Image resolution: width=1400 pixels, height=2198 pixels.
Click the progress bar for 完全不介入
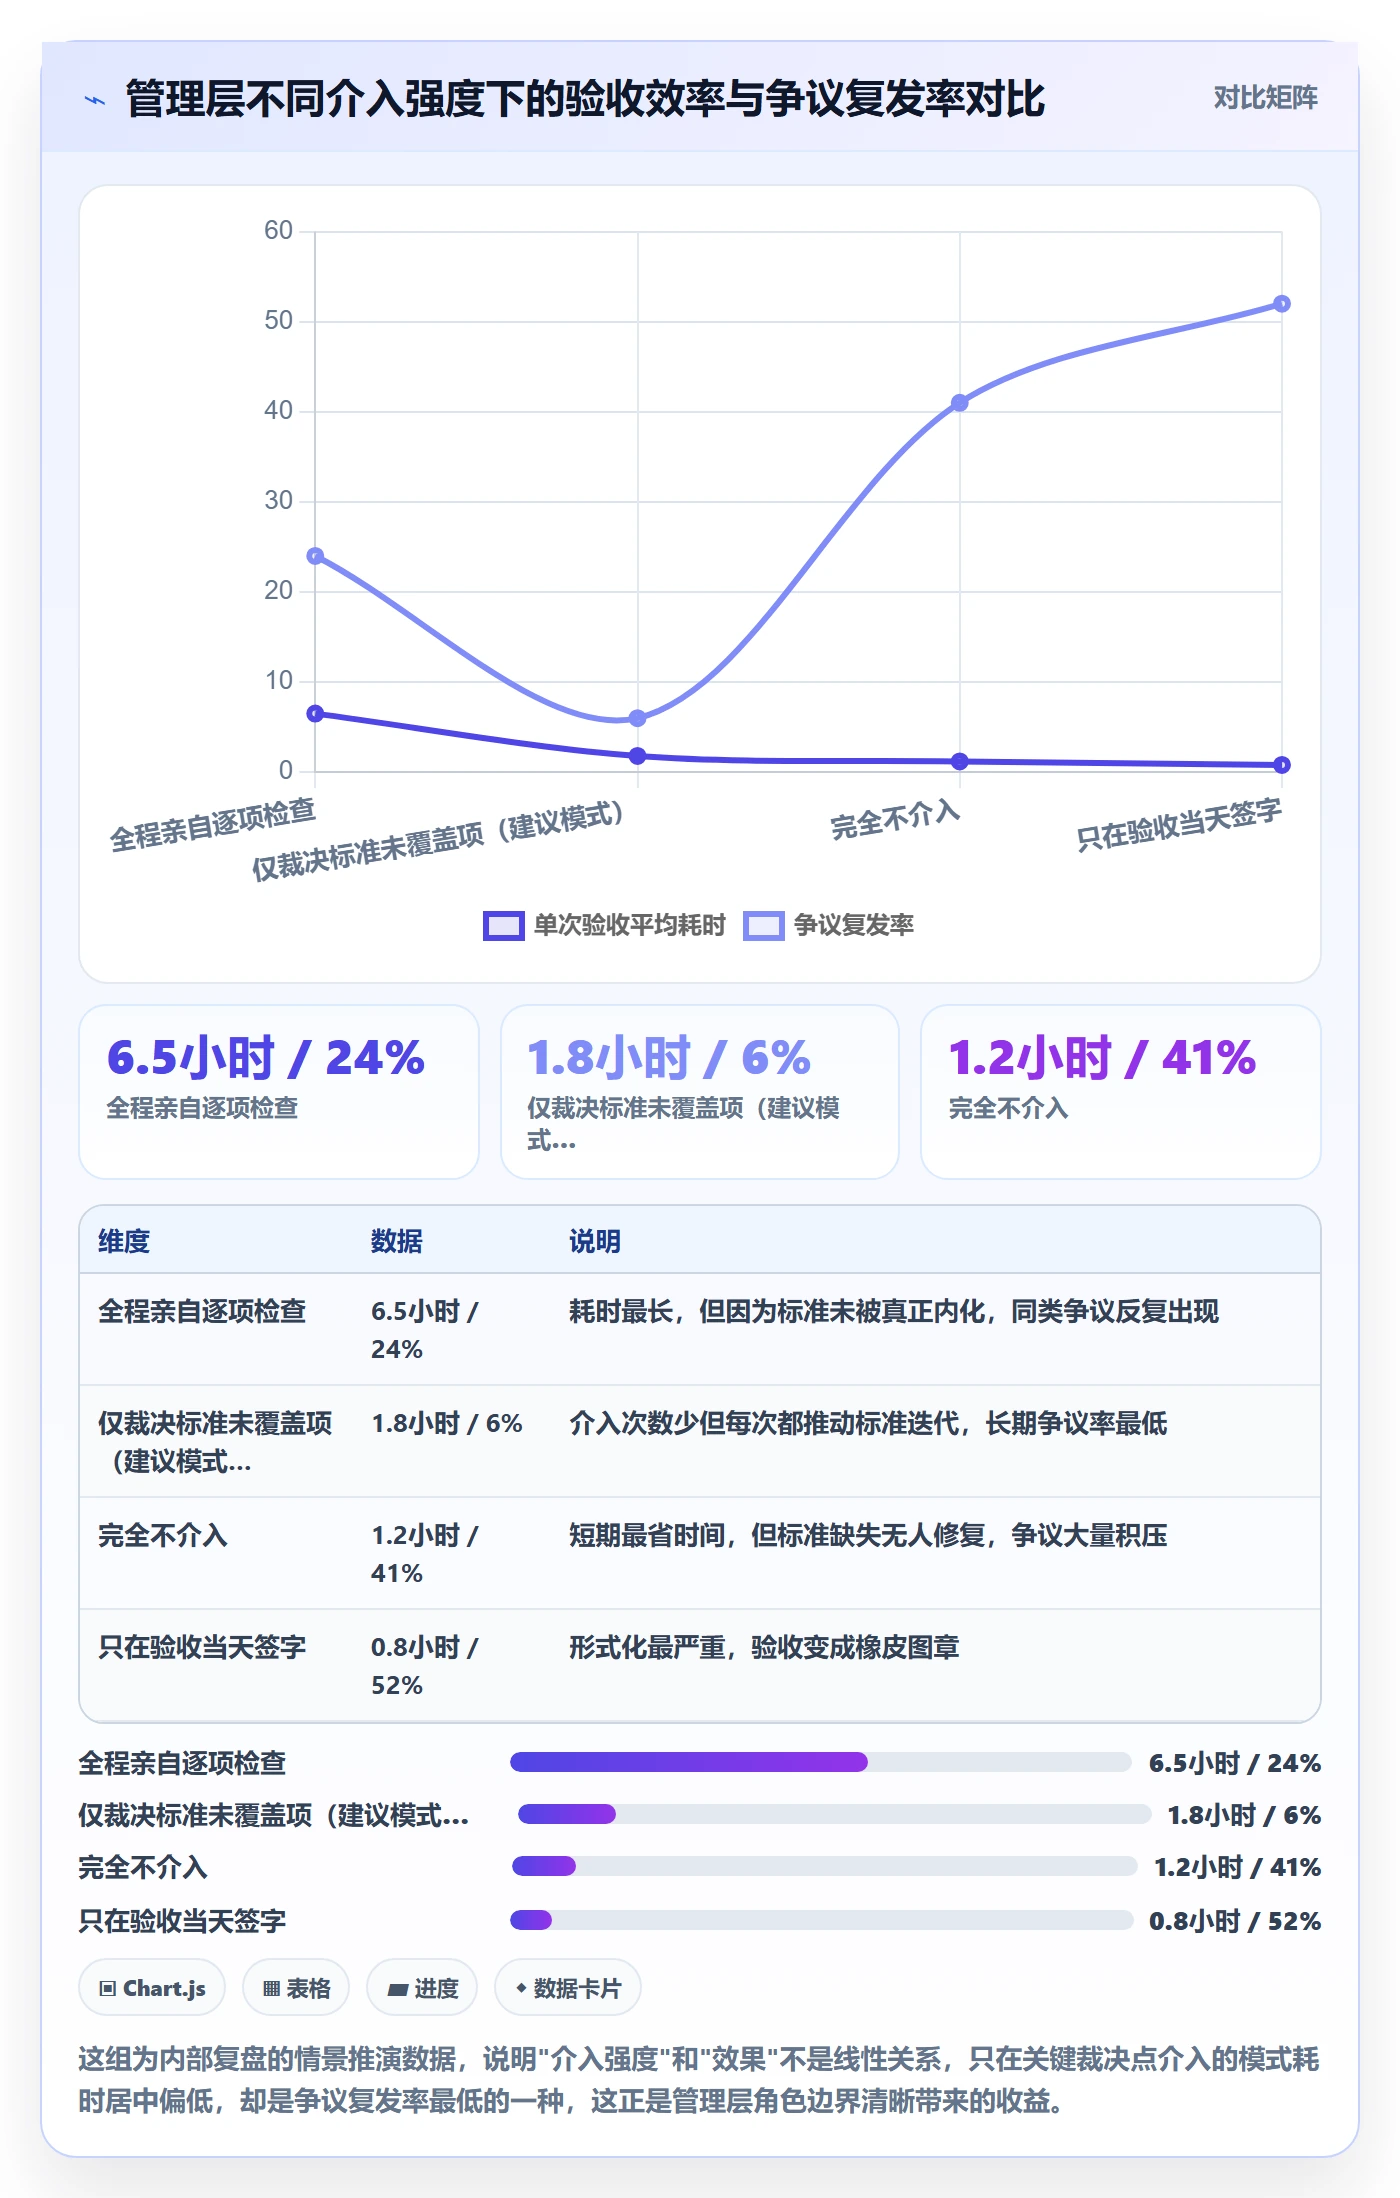[824, 1866]
